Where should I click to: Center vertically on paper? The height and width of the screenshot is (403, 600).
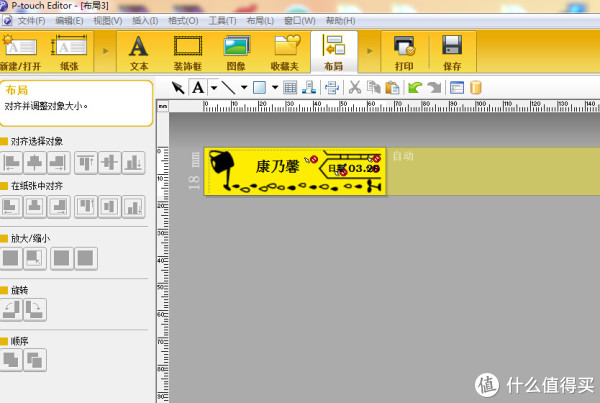[109, 207]
